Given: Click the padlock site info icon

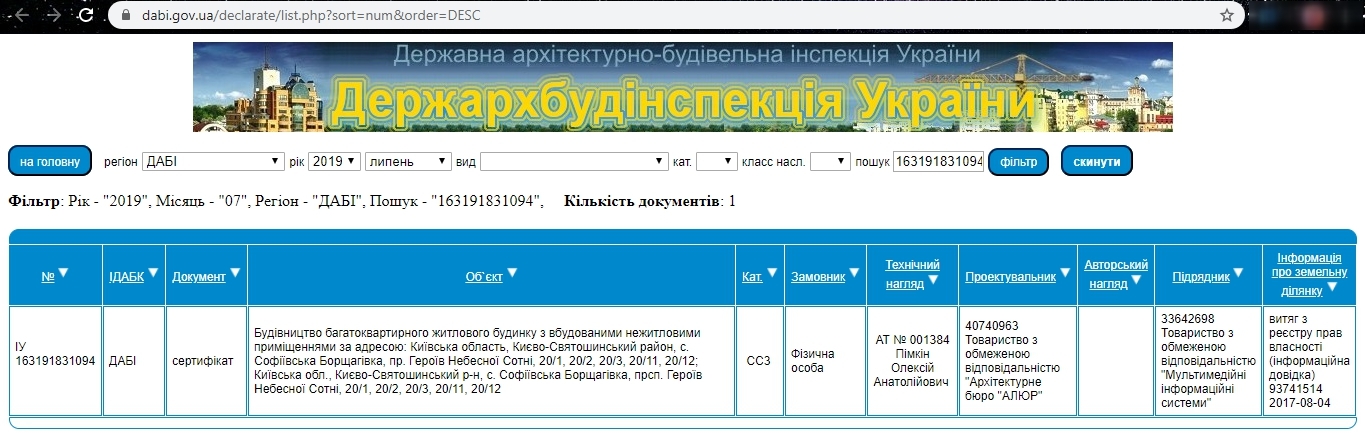Looking at the screenshot, I should click(x=125, y=15).
